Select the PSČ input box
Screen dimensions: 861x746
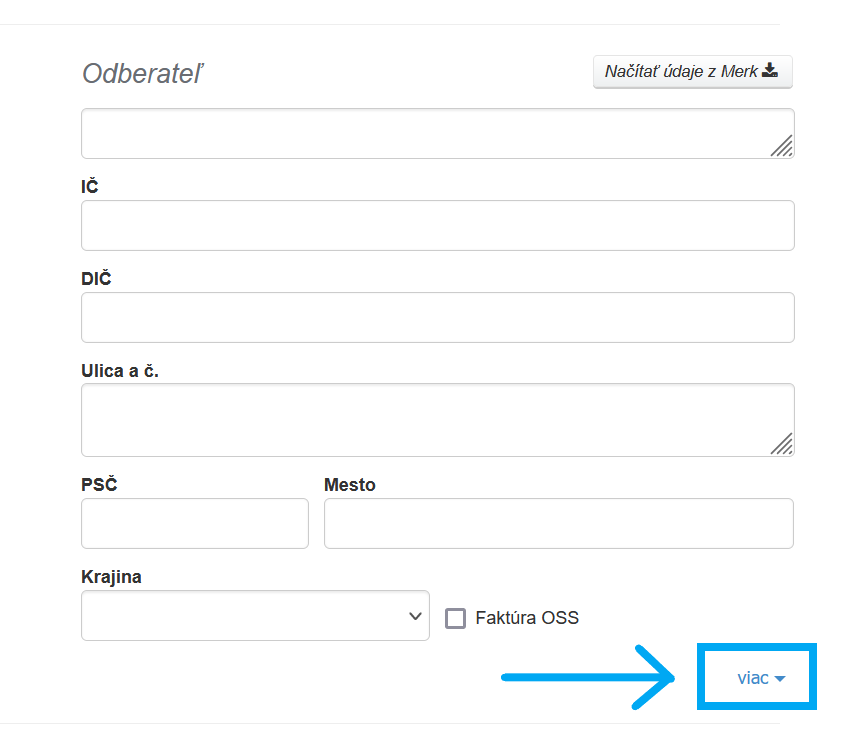coord(195,523)
